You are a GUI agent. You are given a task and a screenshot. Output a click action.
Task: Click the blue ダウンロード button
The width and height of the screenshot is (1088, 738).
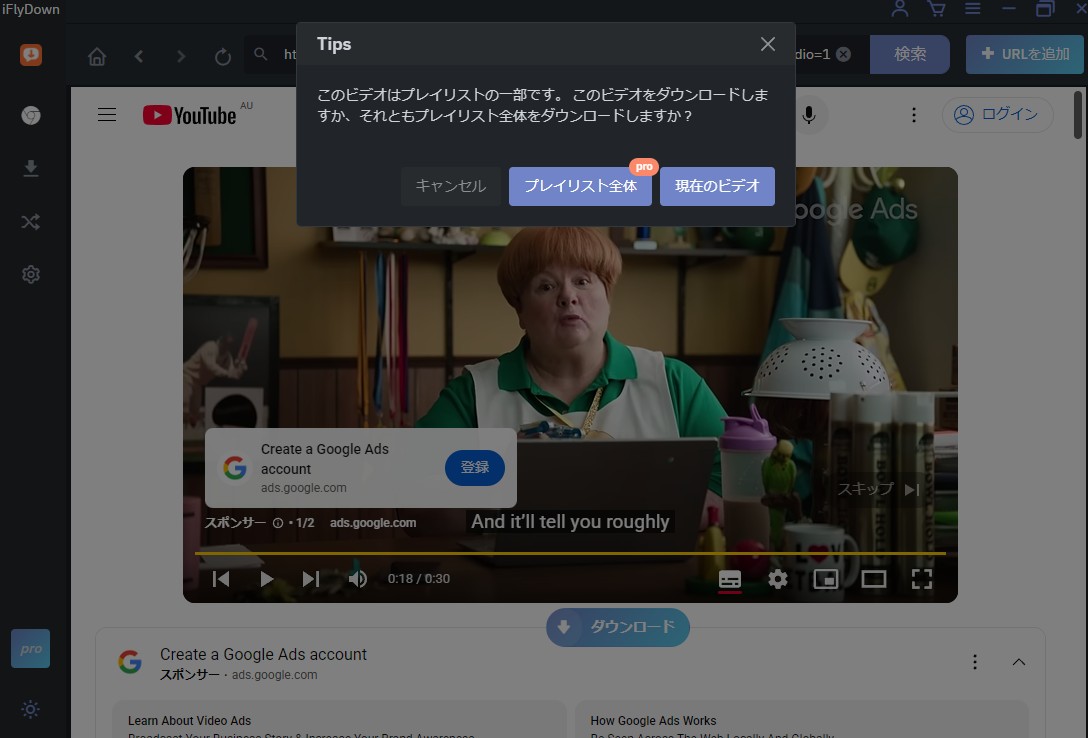coord(618,627)
